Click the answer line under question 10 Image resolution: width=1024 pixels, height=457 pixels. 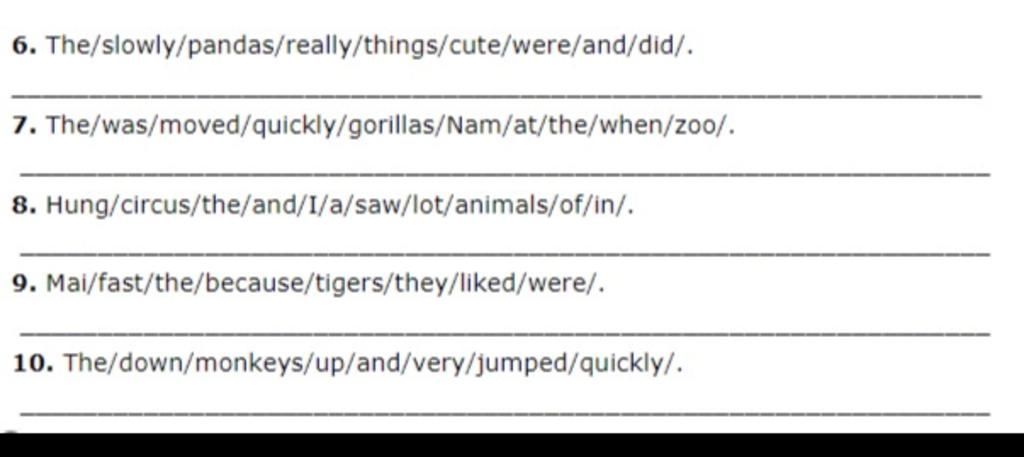[505, 413]
